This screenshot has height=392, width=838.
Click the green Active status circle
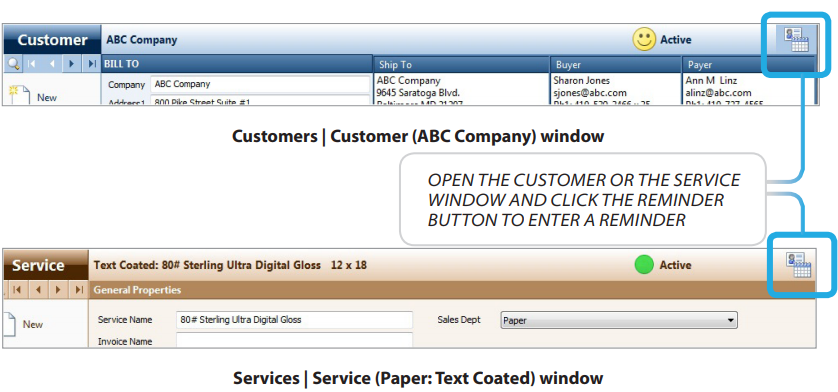[x=644, y=265]
